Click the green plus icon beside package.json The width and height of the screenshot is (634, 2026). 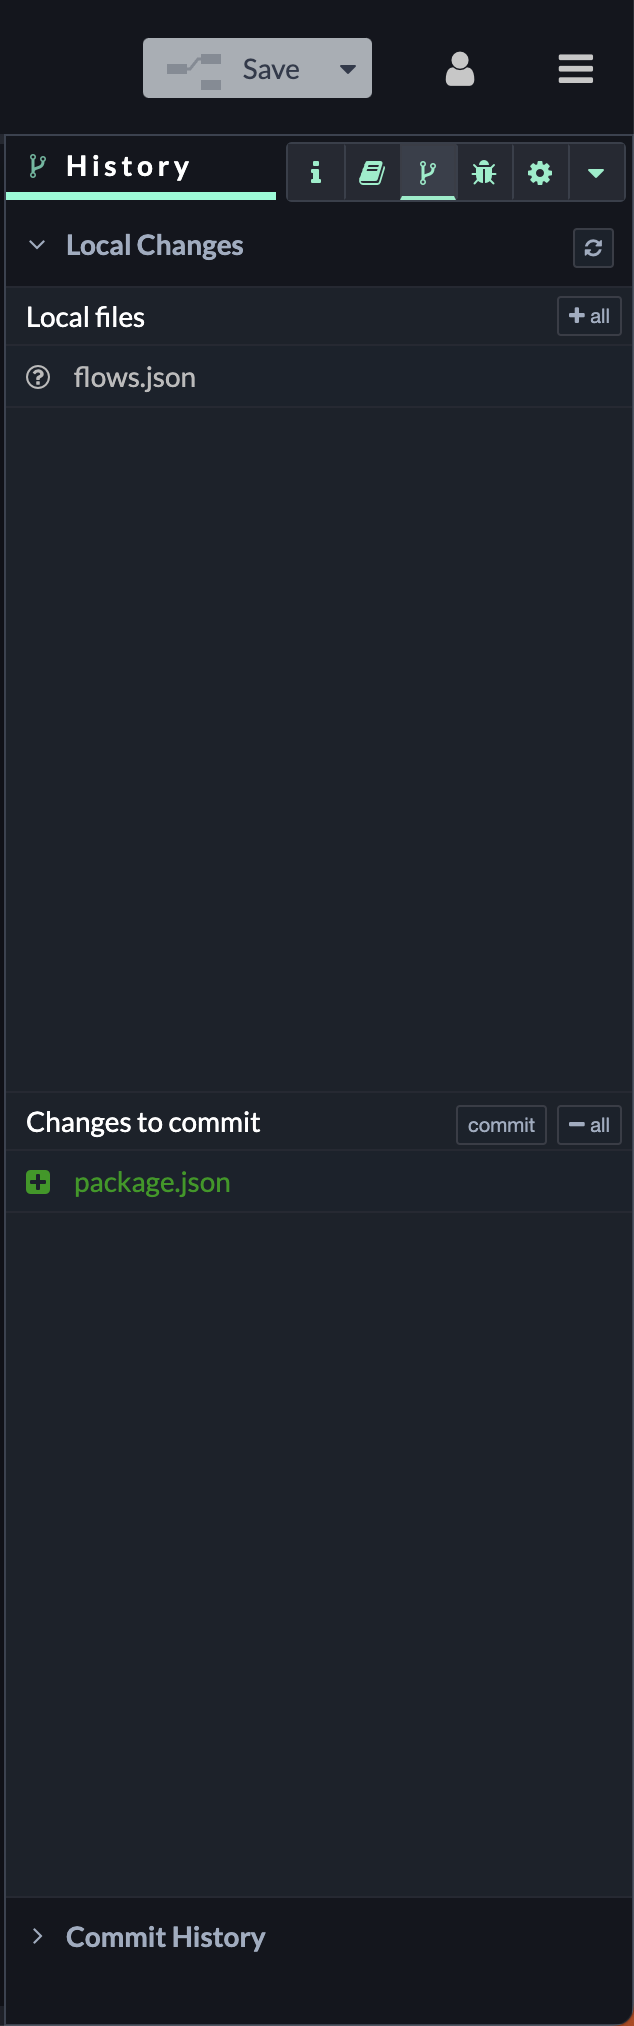pyautogui.click(x=38, y=1183)
